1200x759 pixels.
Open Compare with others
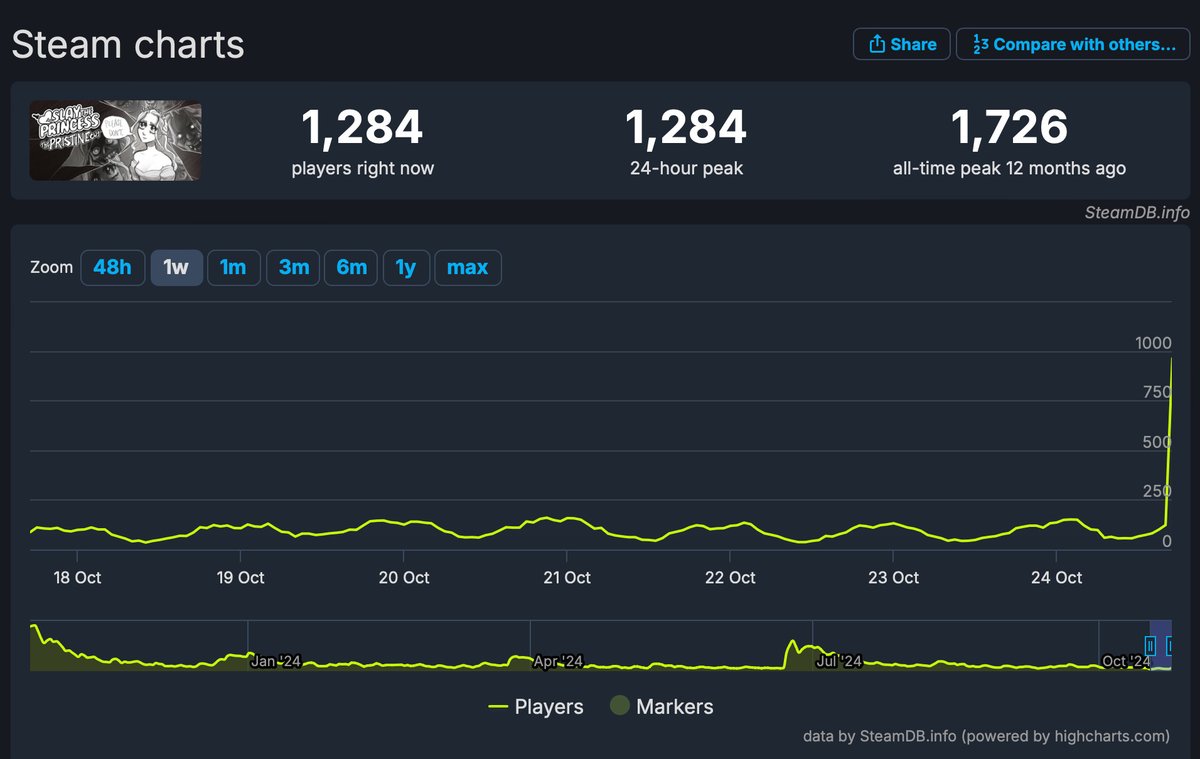[1073, 44]
